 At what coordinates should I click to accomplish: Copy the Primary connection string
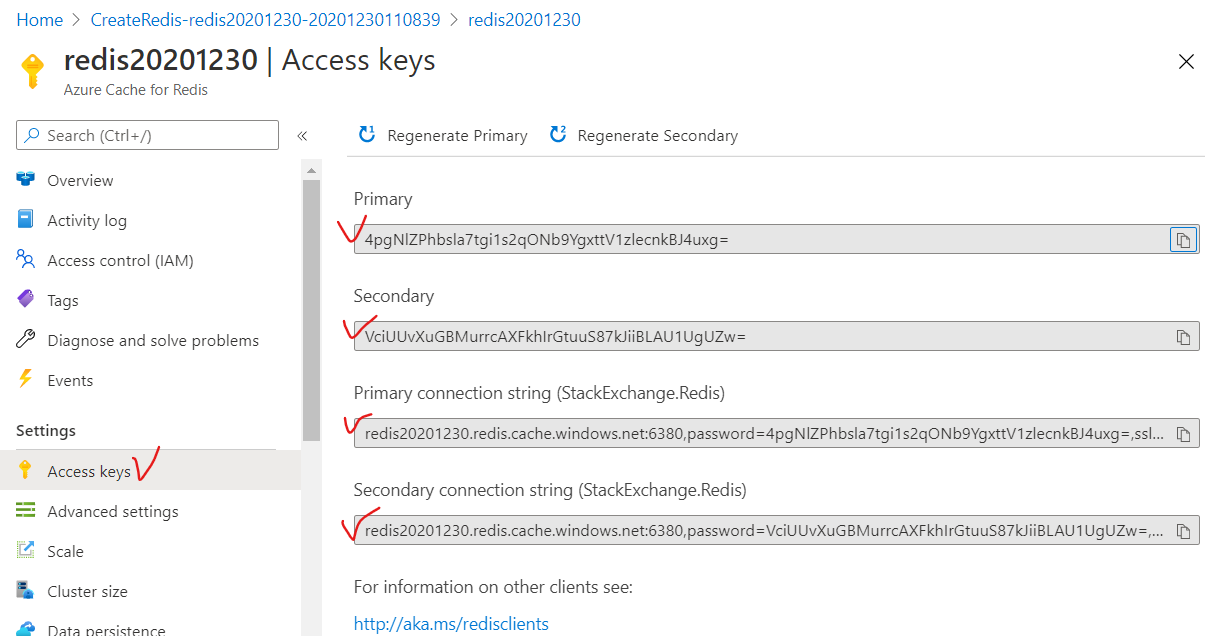click(1183, 434)
